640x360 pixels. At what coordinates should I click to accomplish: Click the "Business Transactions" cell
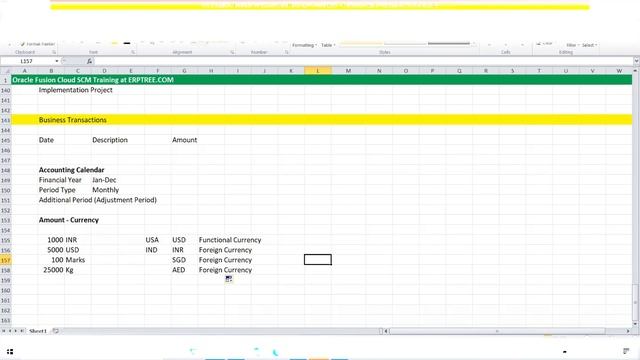click(73, 120)
